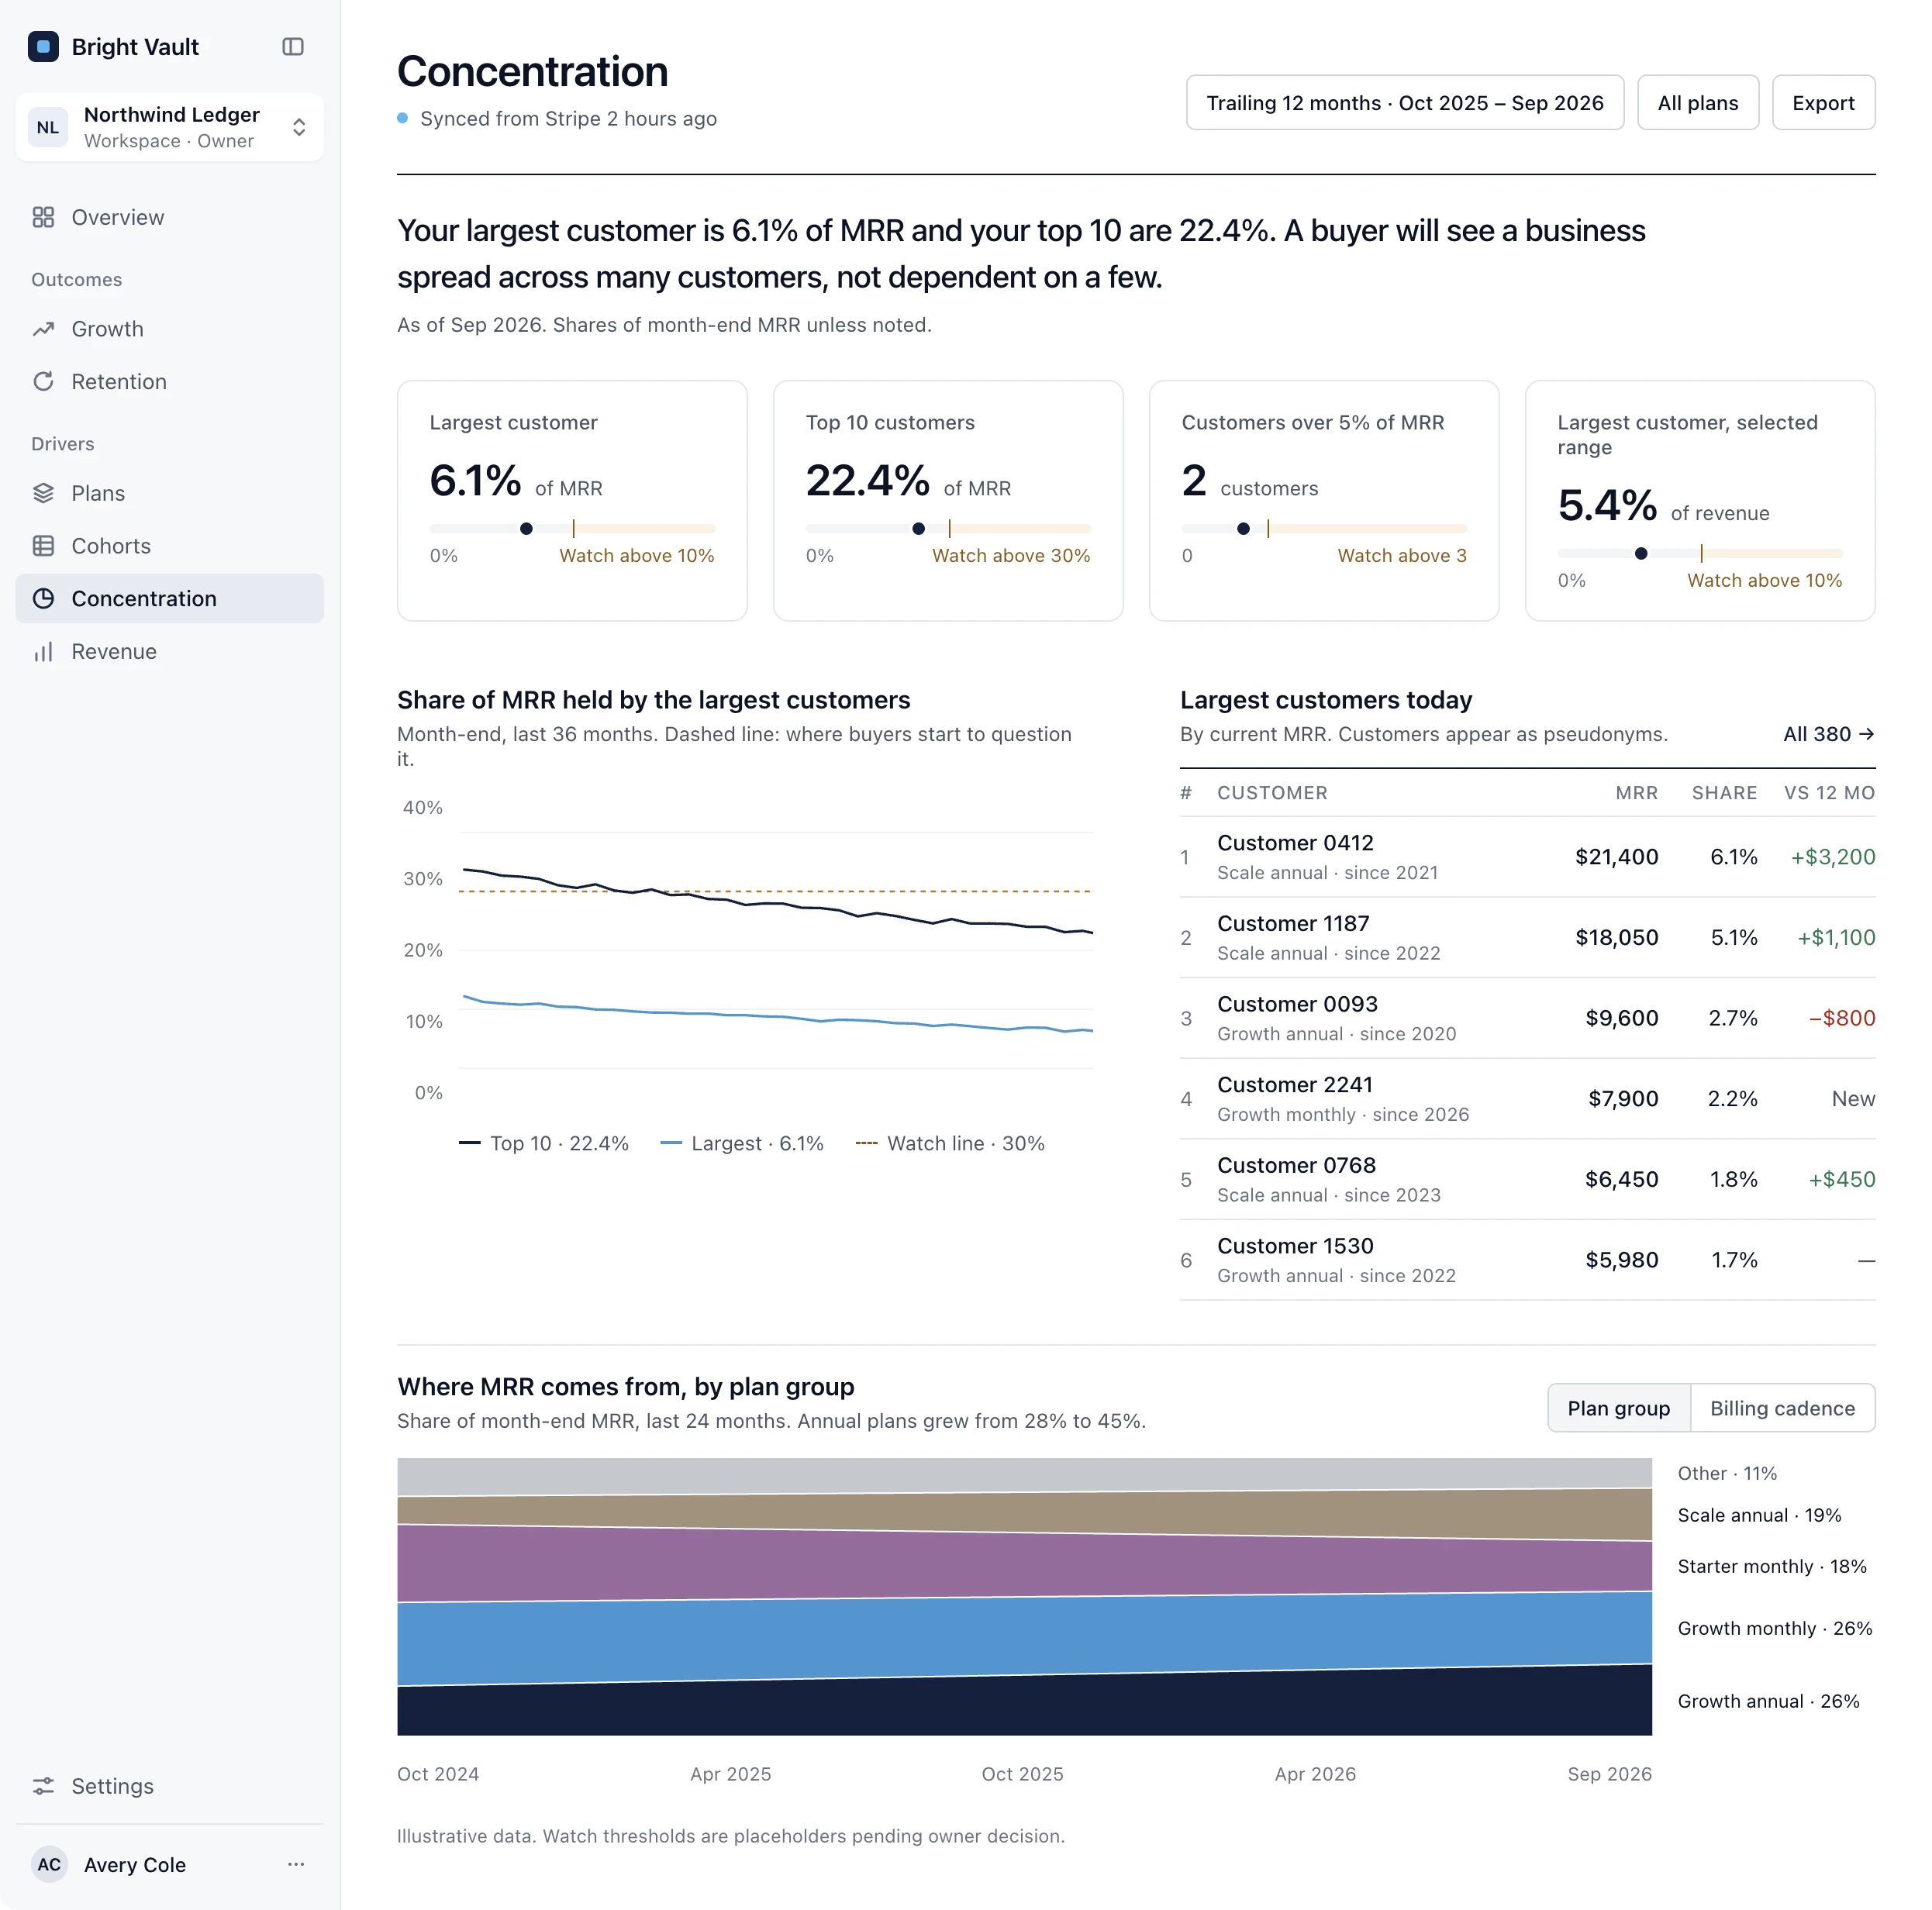
Task: Click the Largest customer card
Action: pyautogui.click(x=572, y=500)
